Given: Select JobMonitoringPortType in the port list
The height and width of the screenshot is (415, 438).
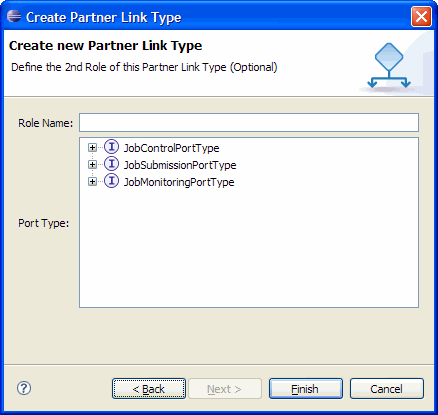Looking at the screenshot, I should point(179,182).
